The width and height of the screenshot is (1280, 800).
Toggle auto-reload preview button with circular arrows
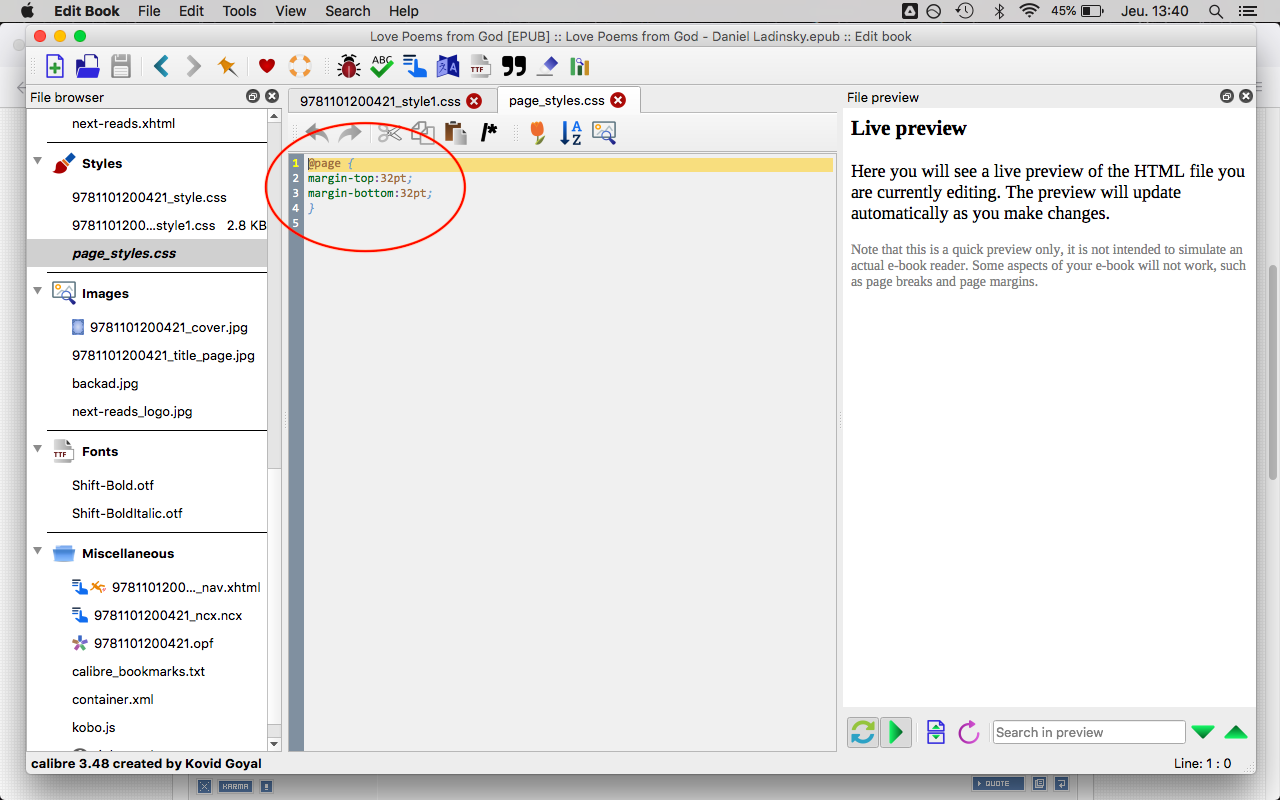[862, 733]
